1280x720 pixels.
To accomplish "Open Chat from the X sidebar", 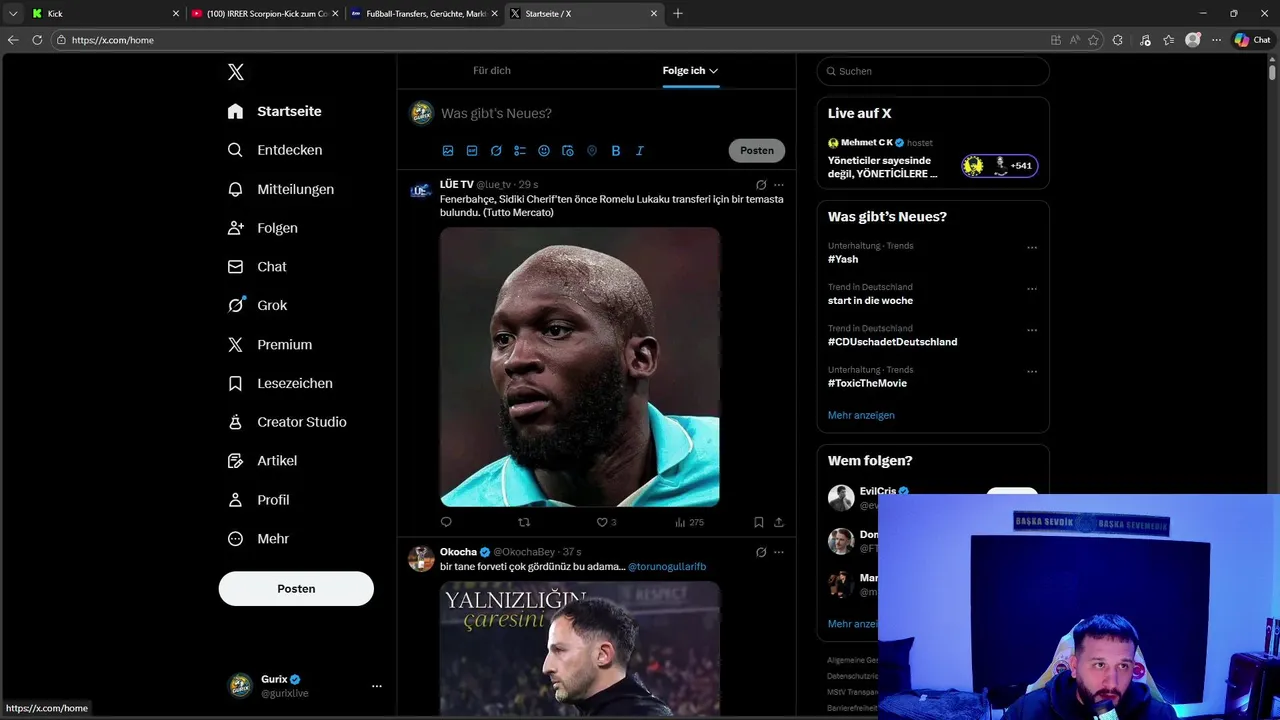I will 257,267.
